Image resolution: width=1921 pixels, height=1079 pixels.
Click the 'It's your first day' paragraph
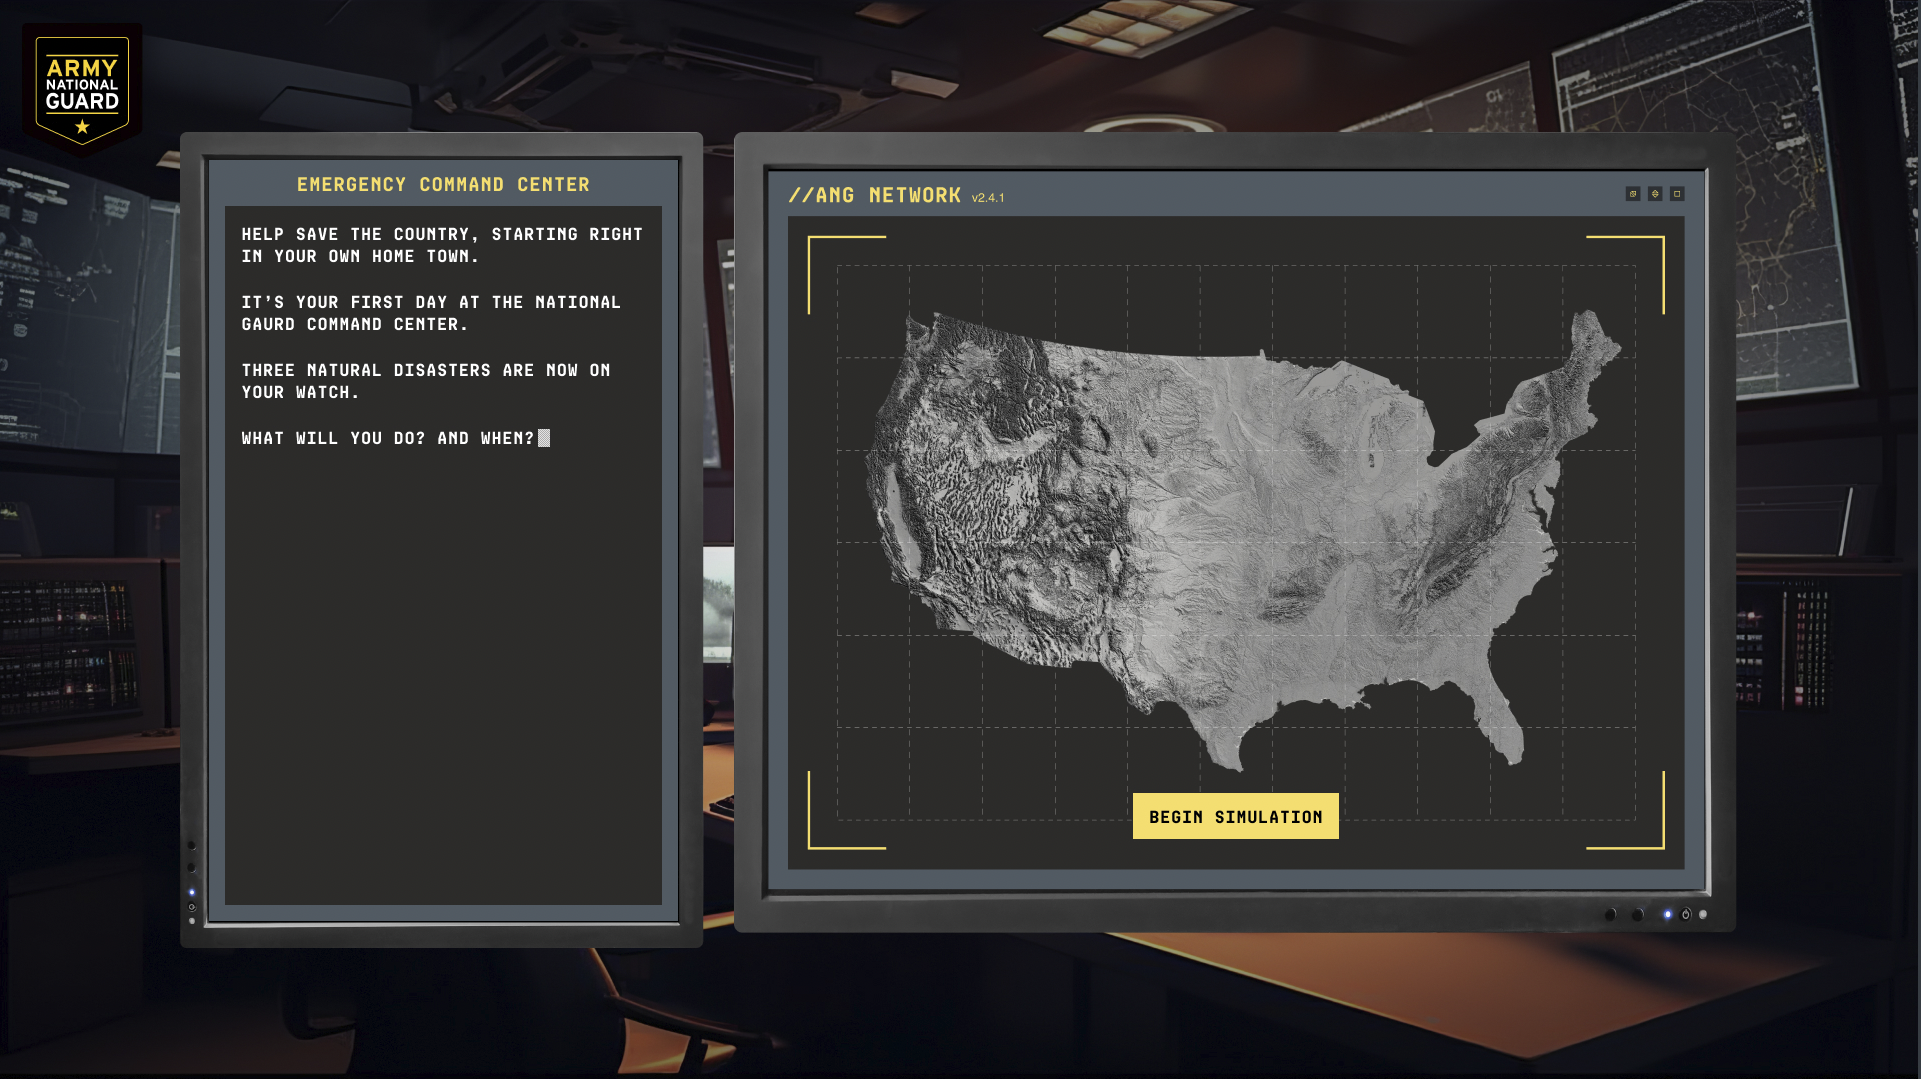[x=431, y=313]
